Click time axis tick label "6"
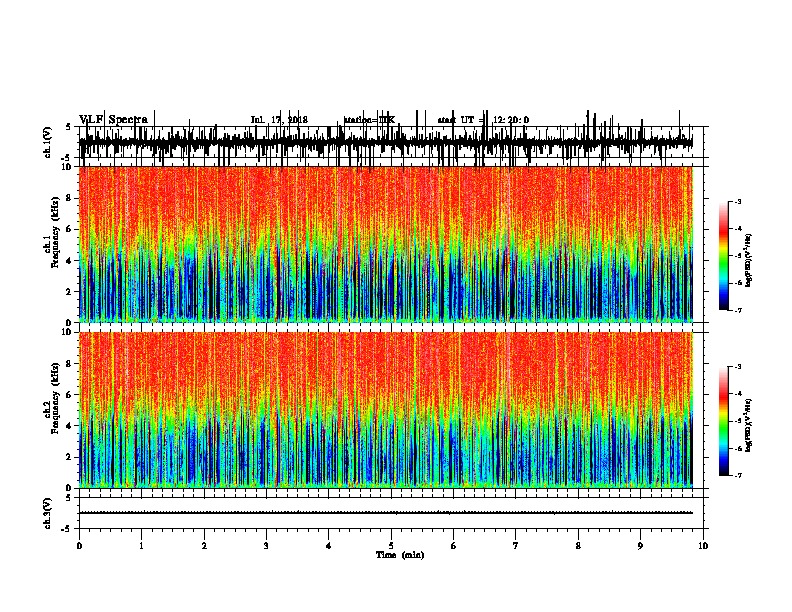The height and width of the screenshot is (612, 792). tap(454, 546)
